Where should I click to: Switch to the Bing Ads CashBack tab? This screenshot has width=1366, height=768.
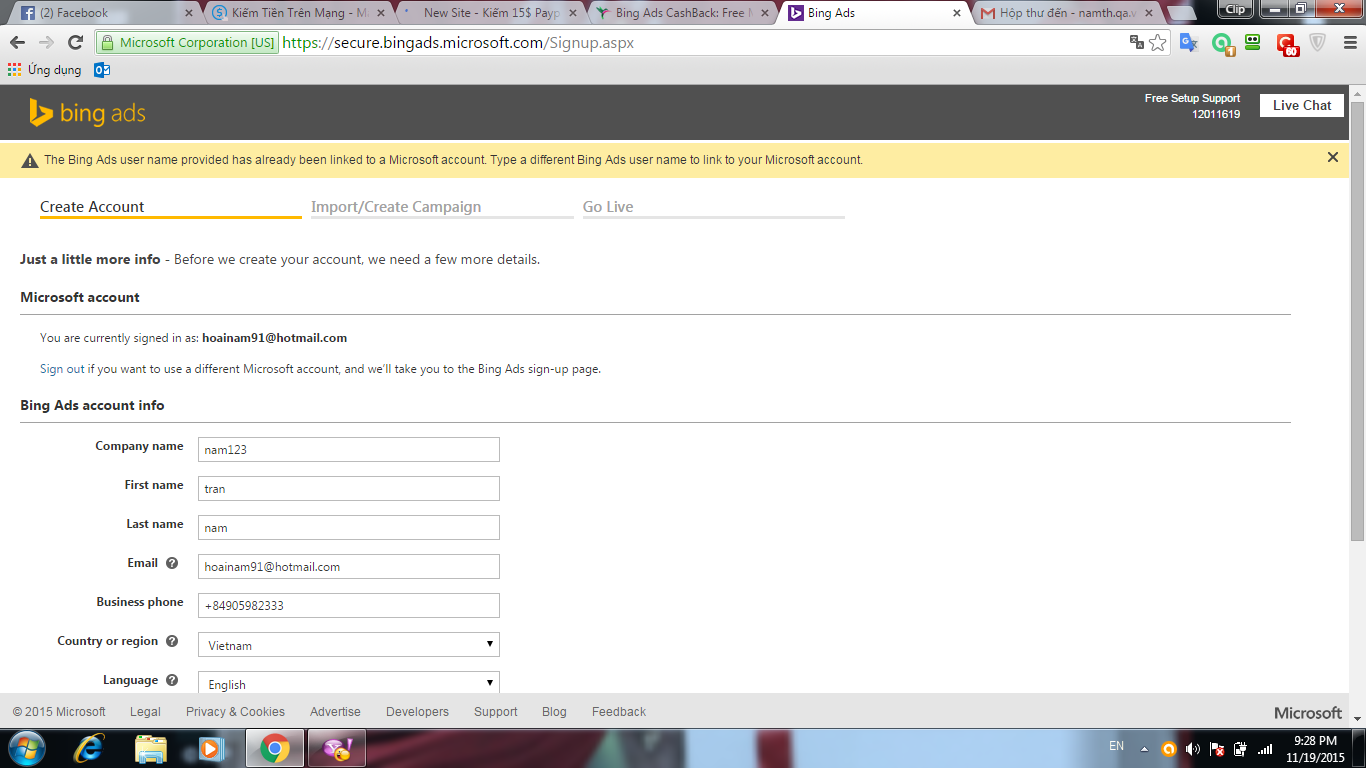pos(680,13)
